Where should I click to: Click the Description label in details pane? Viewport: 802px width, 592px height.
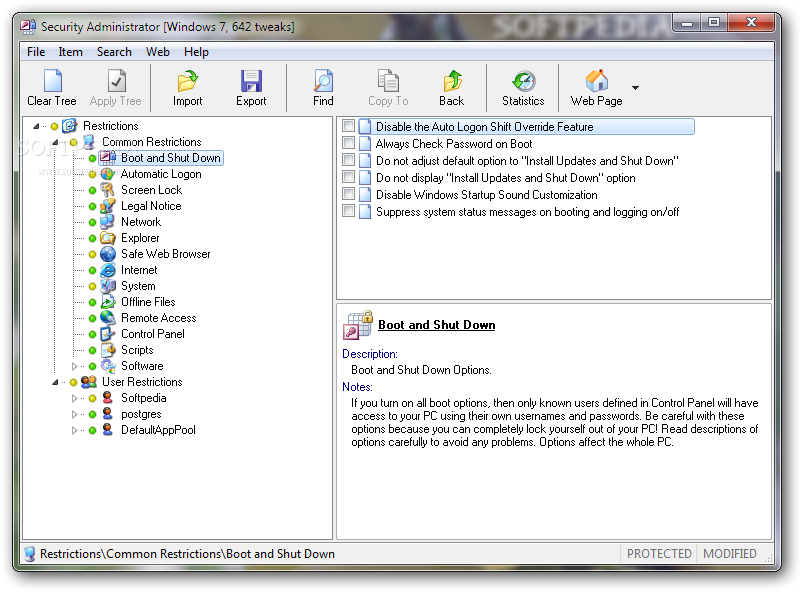[369, 354]
